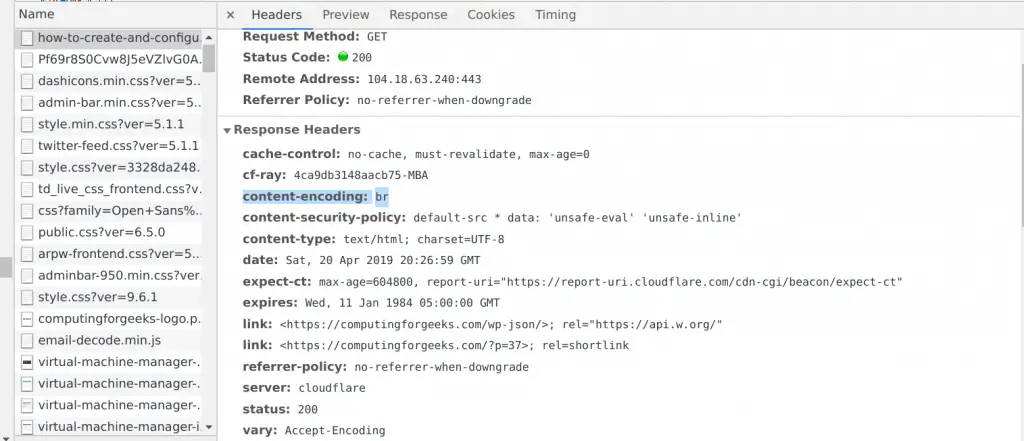
Task: Select the dashicons.min.css file icon
Action: (27, 82)
